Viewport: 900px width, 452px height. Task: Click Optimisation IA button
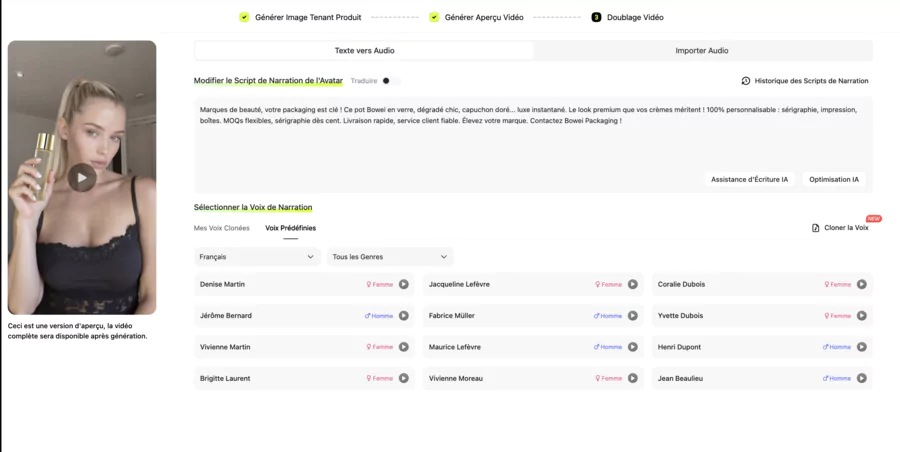pyautogui.click(x=834, y=179)
